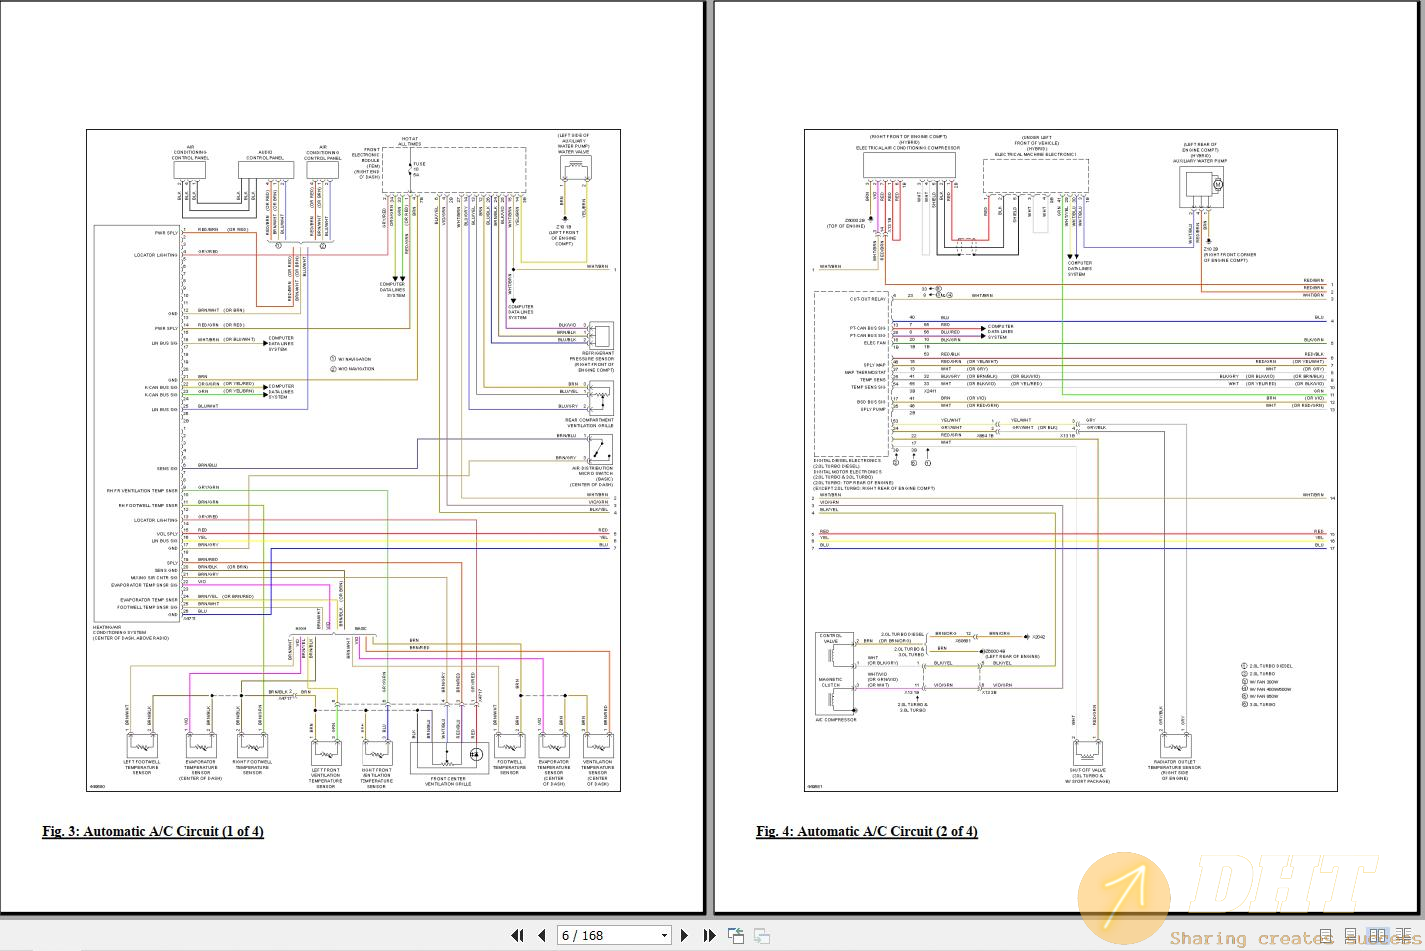Jump to the last page
This screenshot has height=951, width=1425.
click(x=709, y=935)
